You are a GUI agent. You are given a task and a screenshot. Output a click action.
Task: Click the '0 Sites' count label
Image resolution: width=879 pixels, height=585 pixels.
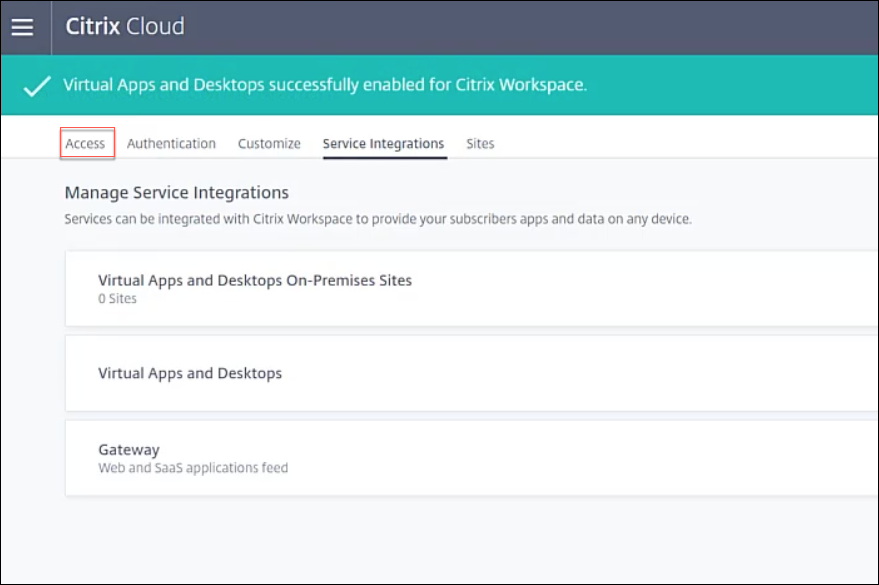(117, 298)
